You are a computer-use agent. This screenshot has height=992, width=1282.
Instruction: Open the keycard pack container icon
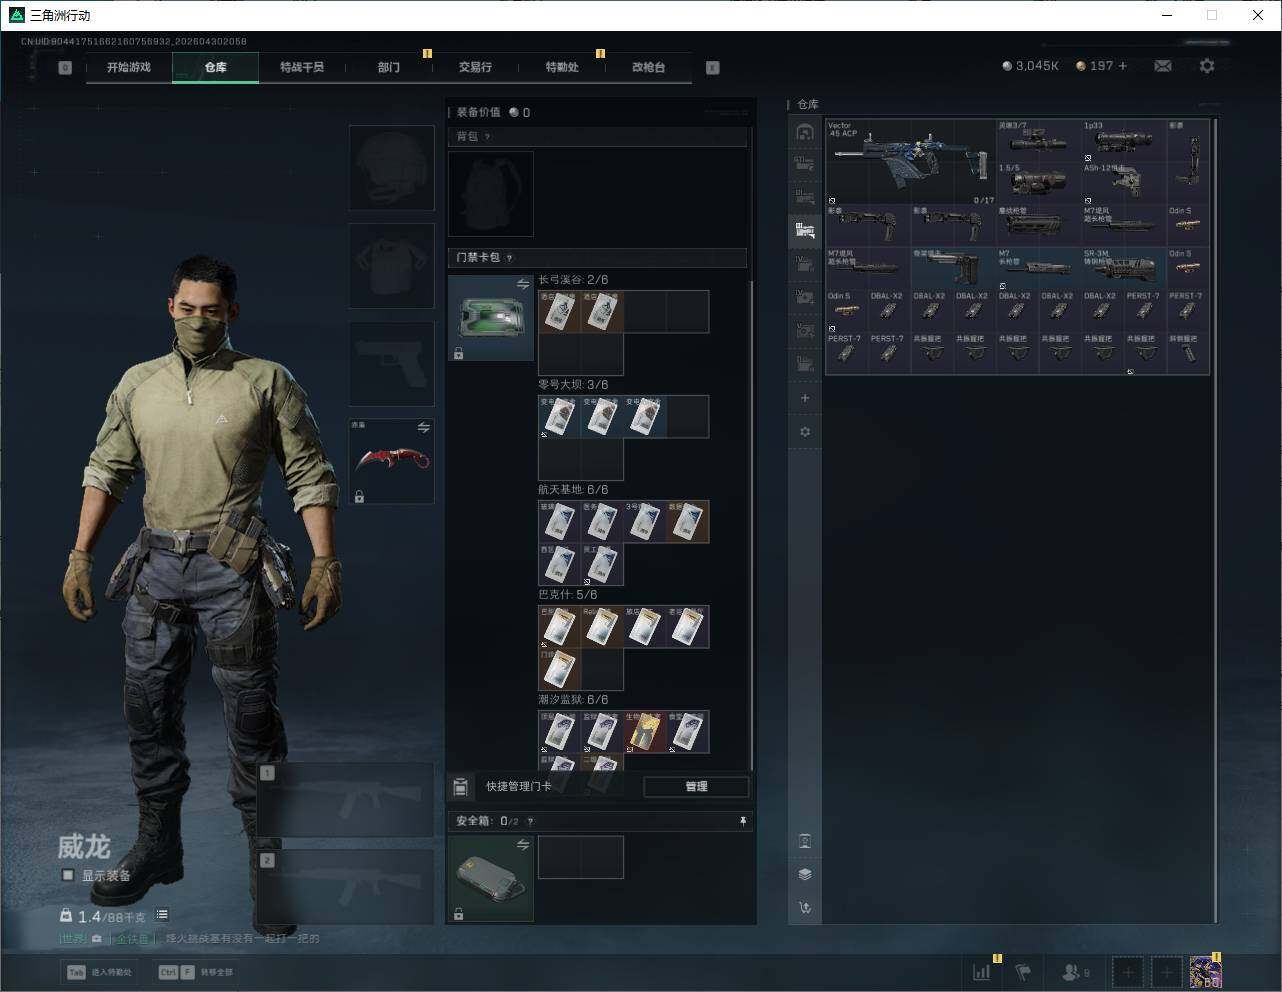(490, 318)
